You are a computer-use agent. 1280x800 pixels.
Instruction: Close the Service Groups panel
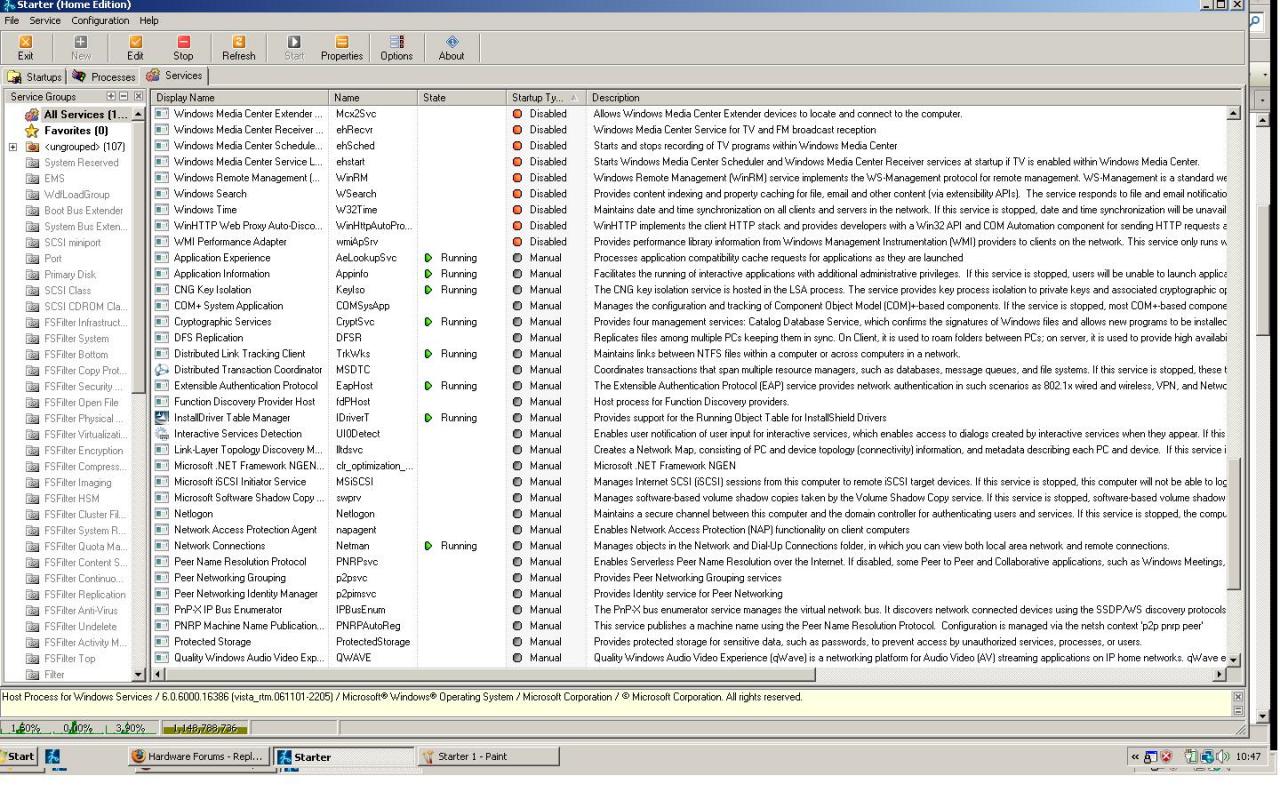(139, 97)
